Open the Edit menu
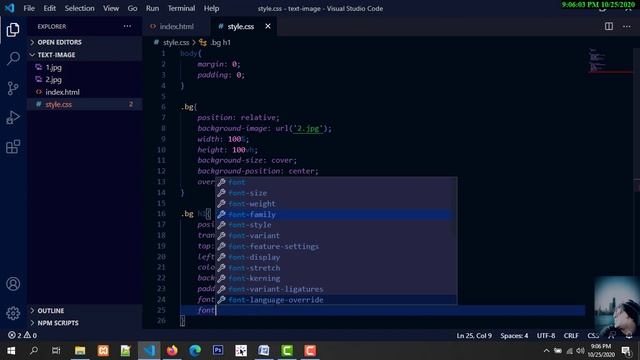The width and height of the screenshot is (640, 360). (x=49, y=8)
